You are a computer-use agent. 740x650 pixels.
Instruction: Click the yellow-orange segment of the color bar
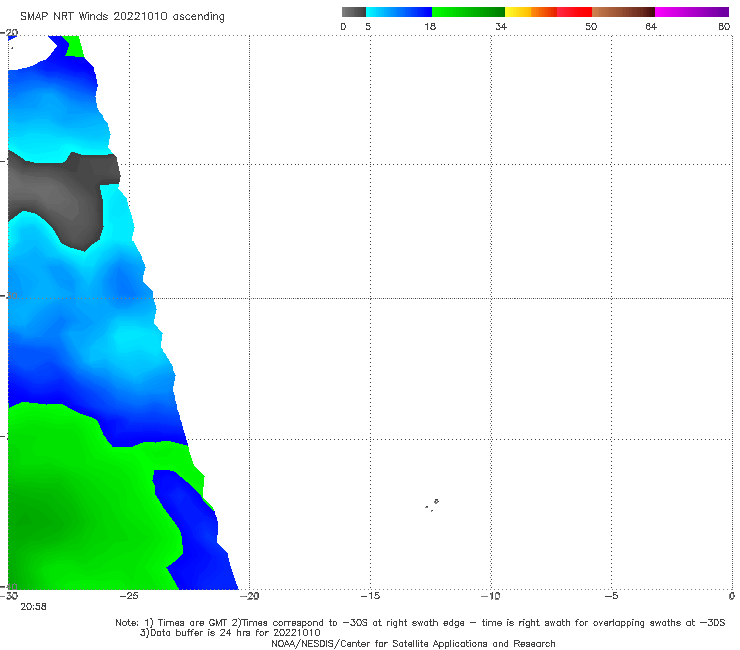pos(530,12)
